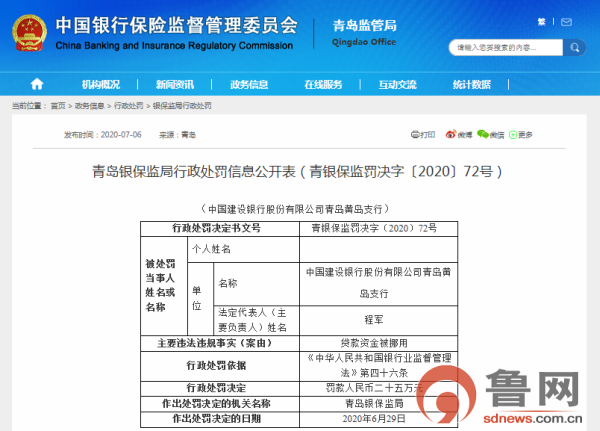
Task: Click cell 程军
Action: 378,320
